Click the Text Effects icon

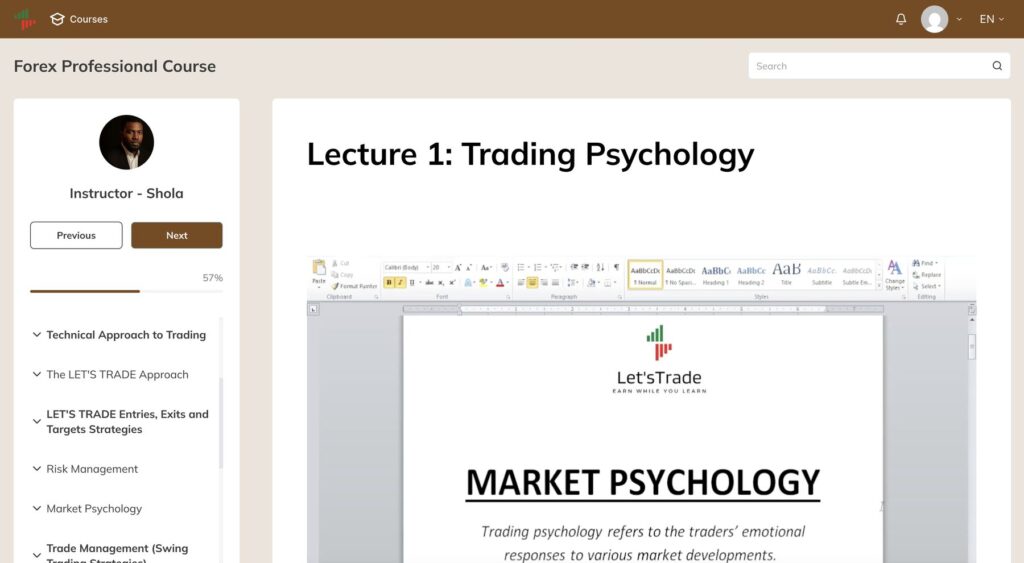point(469,283)
